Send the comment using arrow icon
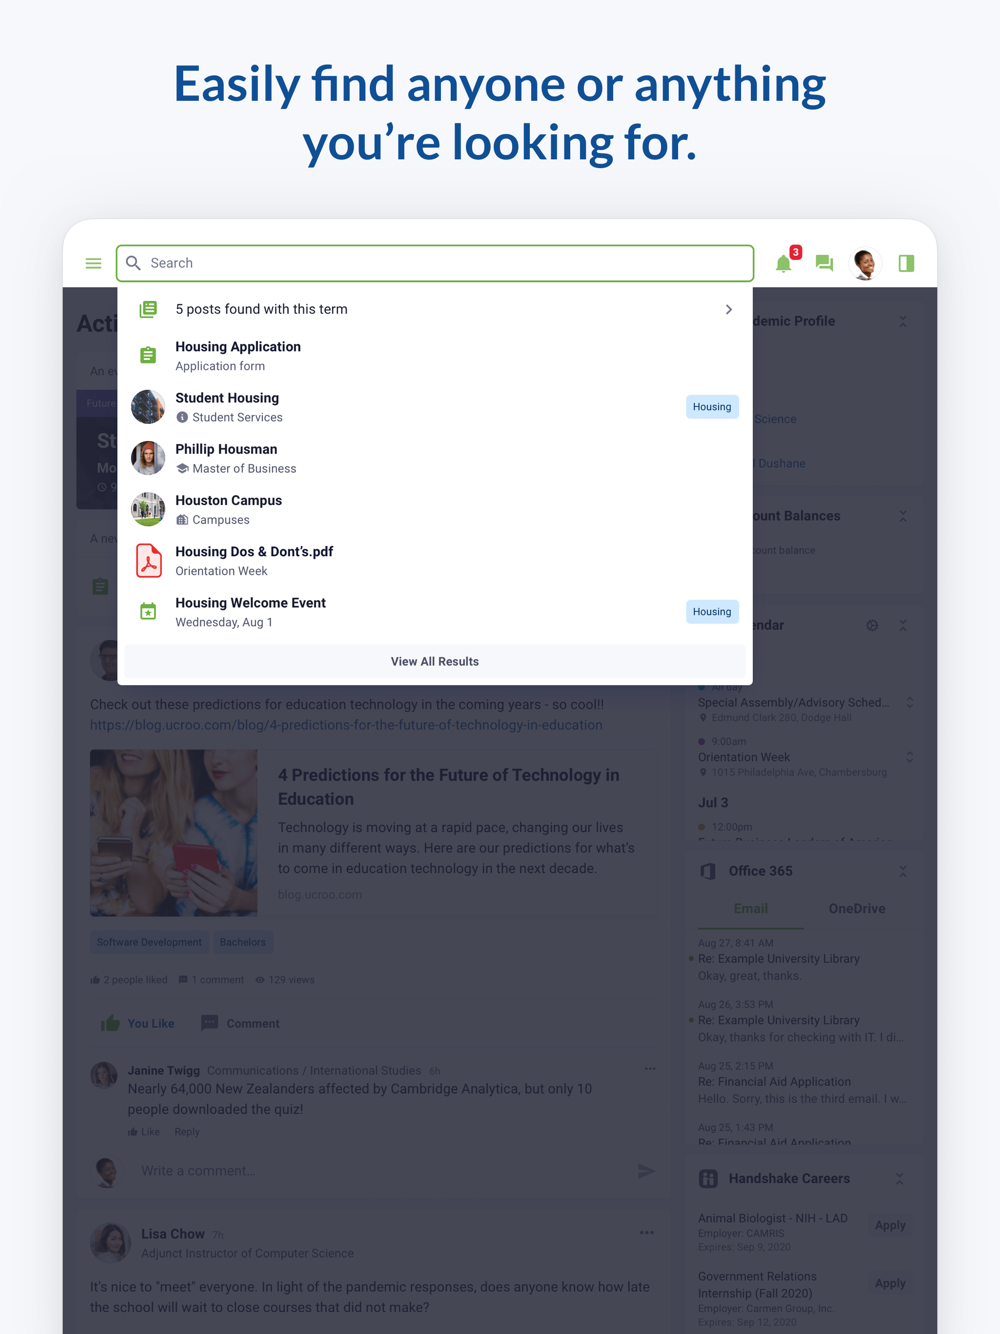 click(x=646, y=1171)
